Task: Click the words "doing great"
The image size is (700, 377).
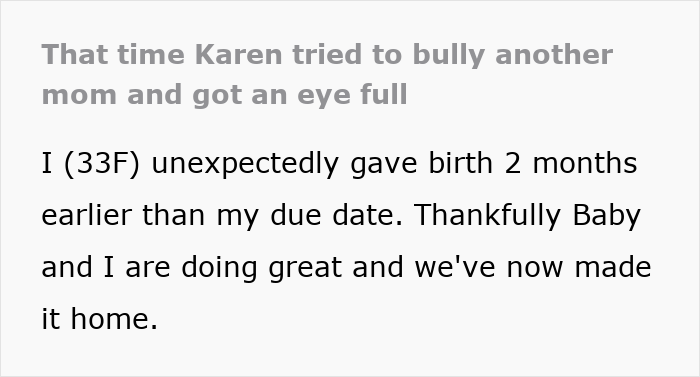Action: coord(261,267)
